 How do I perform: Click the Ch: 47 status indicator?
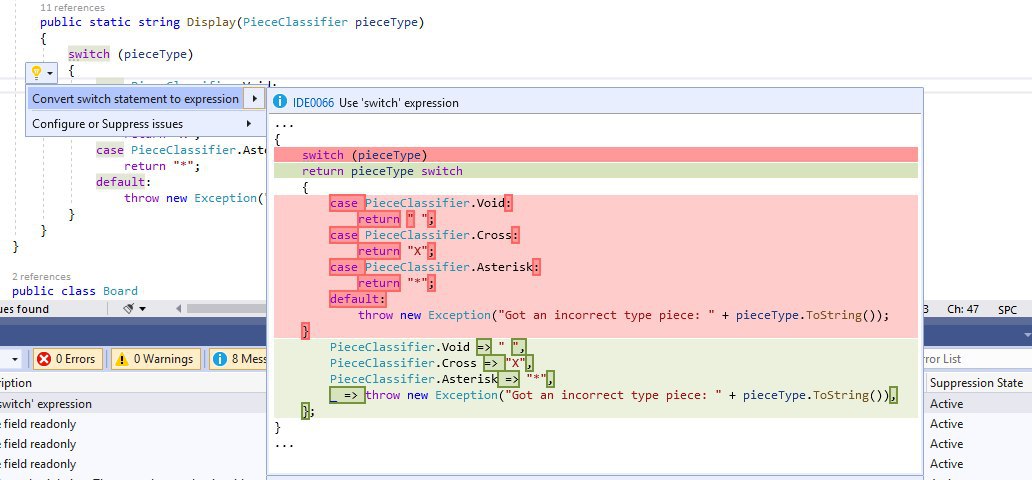[x=963, y=309]
